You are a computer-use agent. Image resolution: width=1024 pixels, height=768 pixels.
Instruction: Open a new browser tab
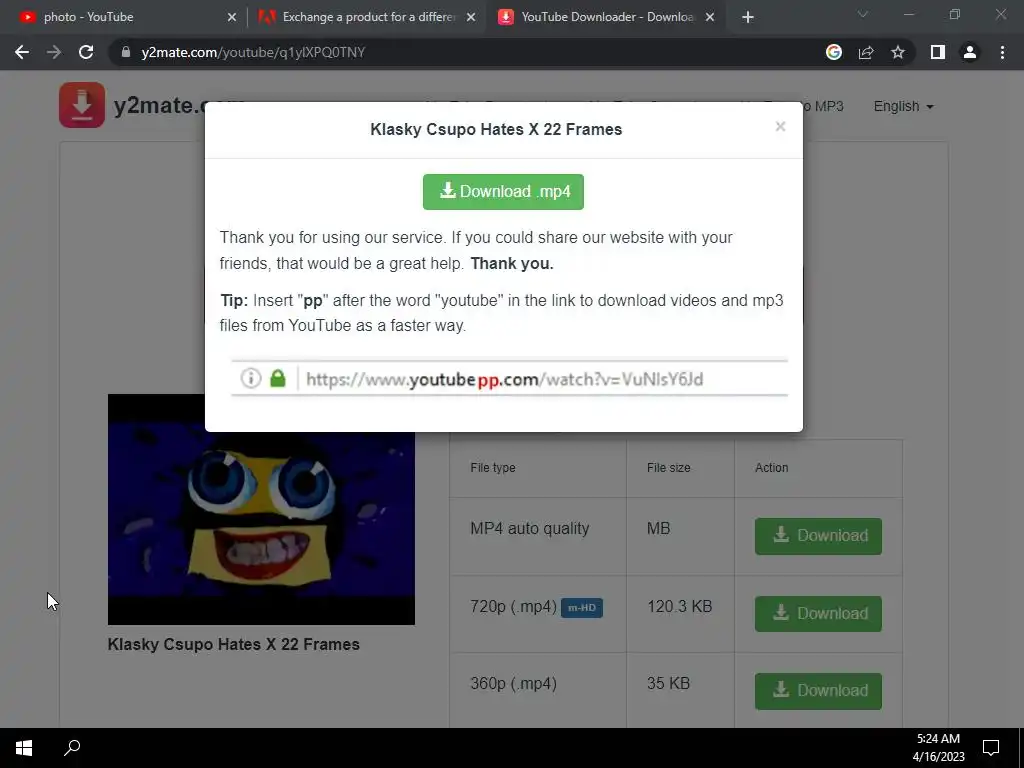point(748,17)
